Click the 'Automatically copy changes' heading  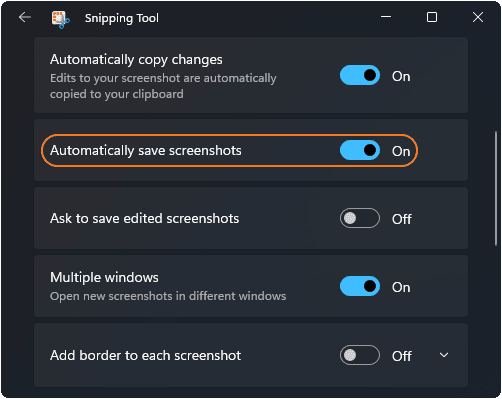point(136,60)
